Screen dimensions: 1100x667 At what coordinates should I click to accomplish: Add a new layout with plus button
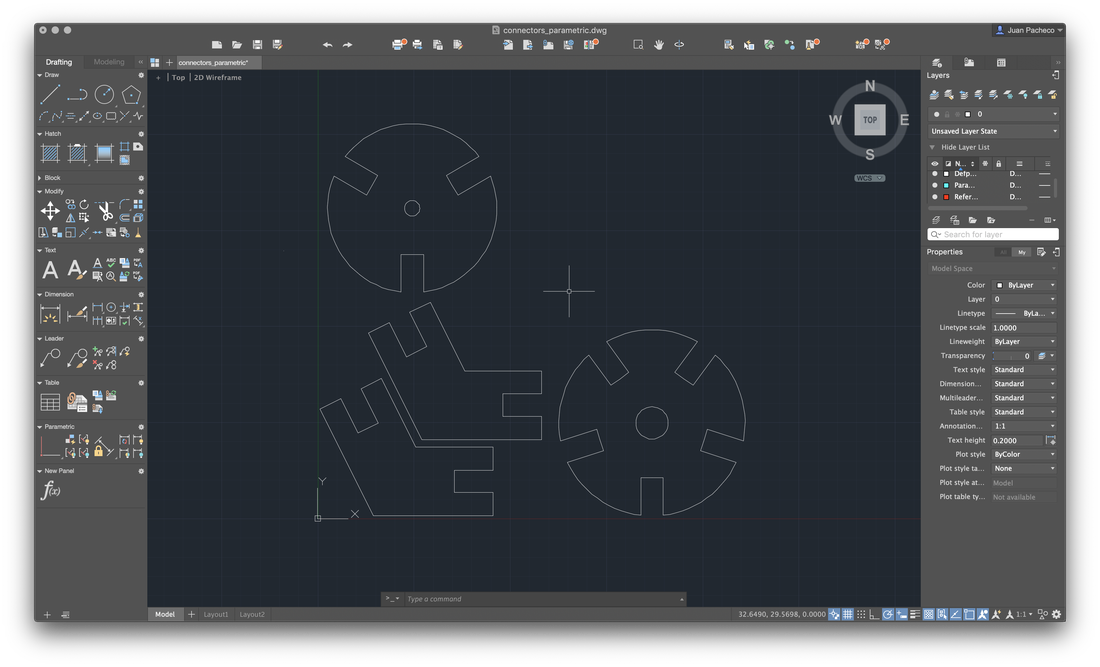[x=191, y=614]
